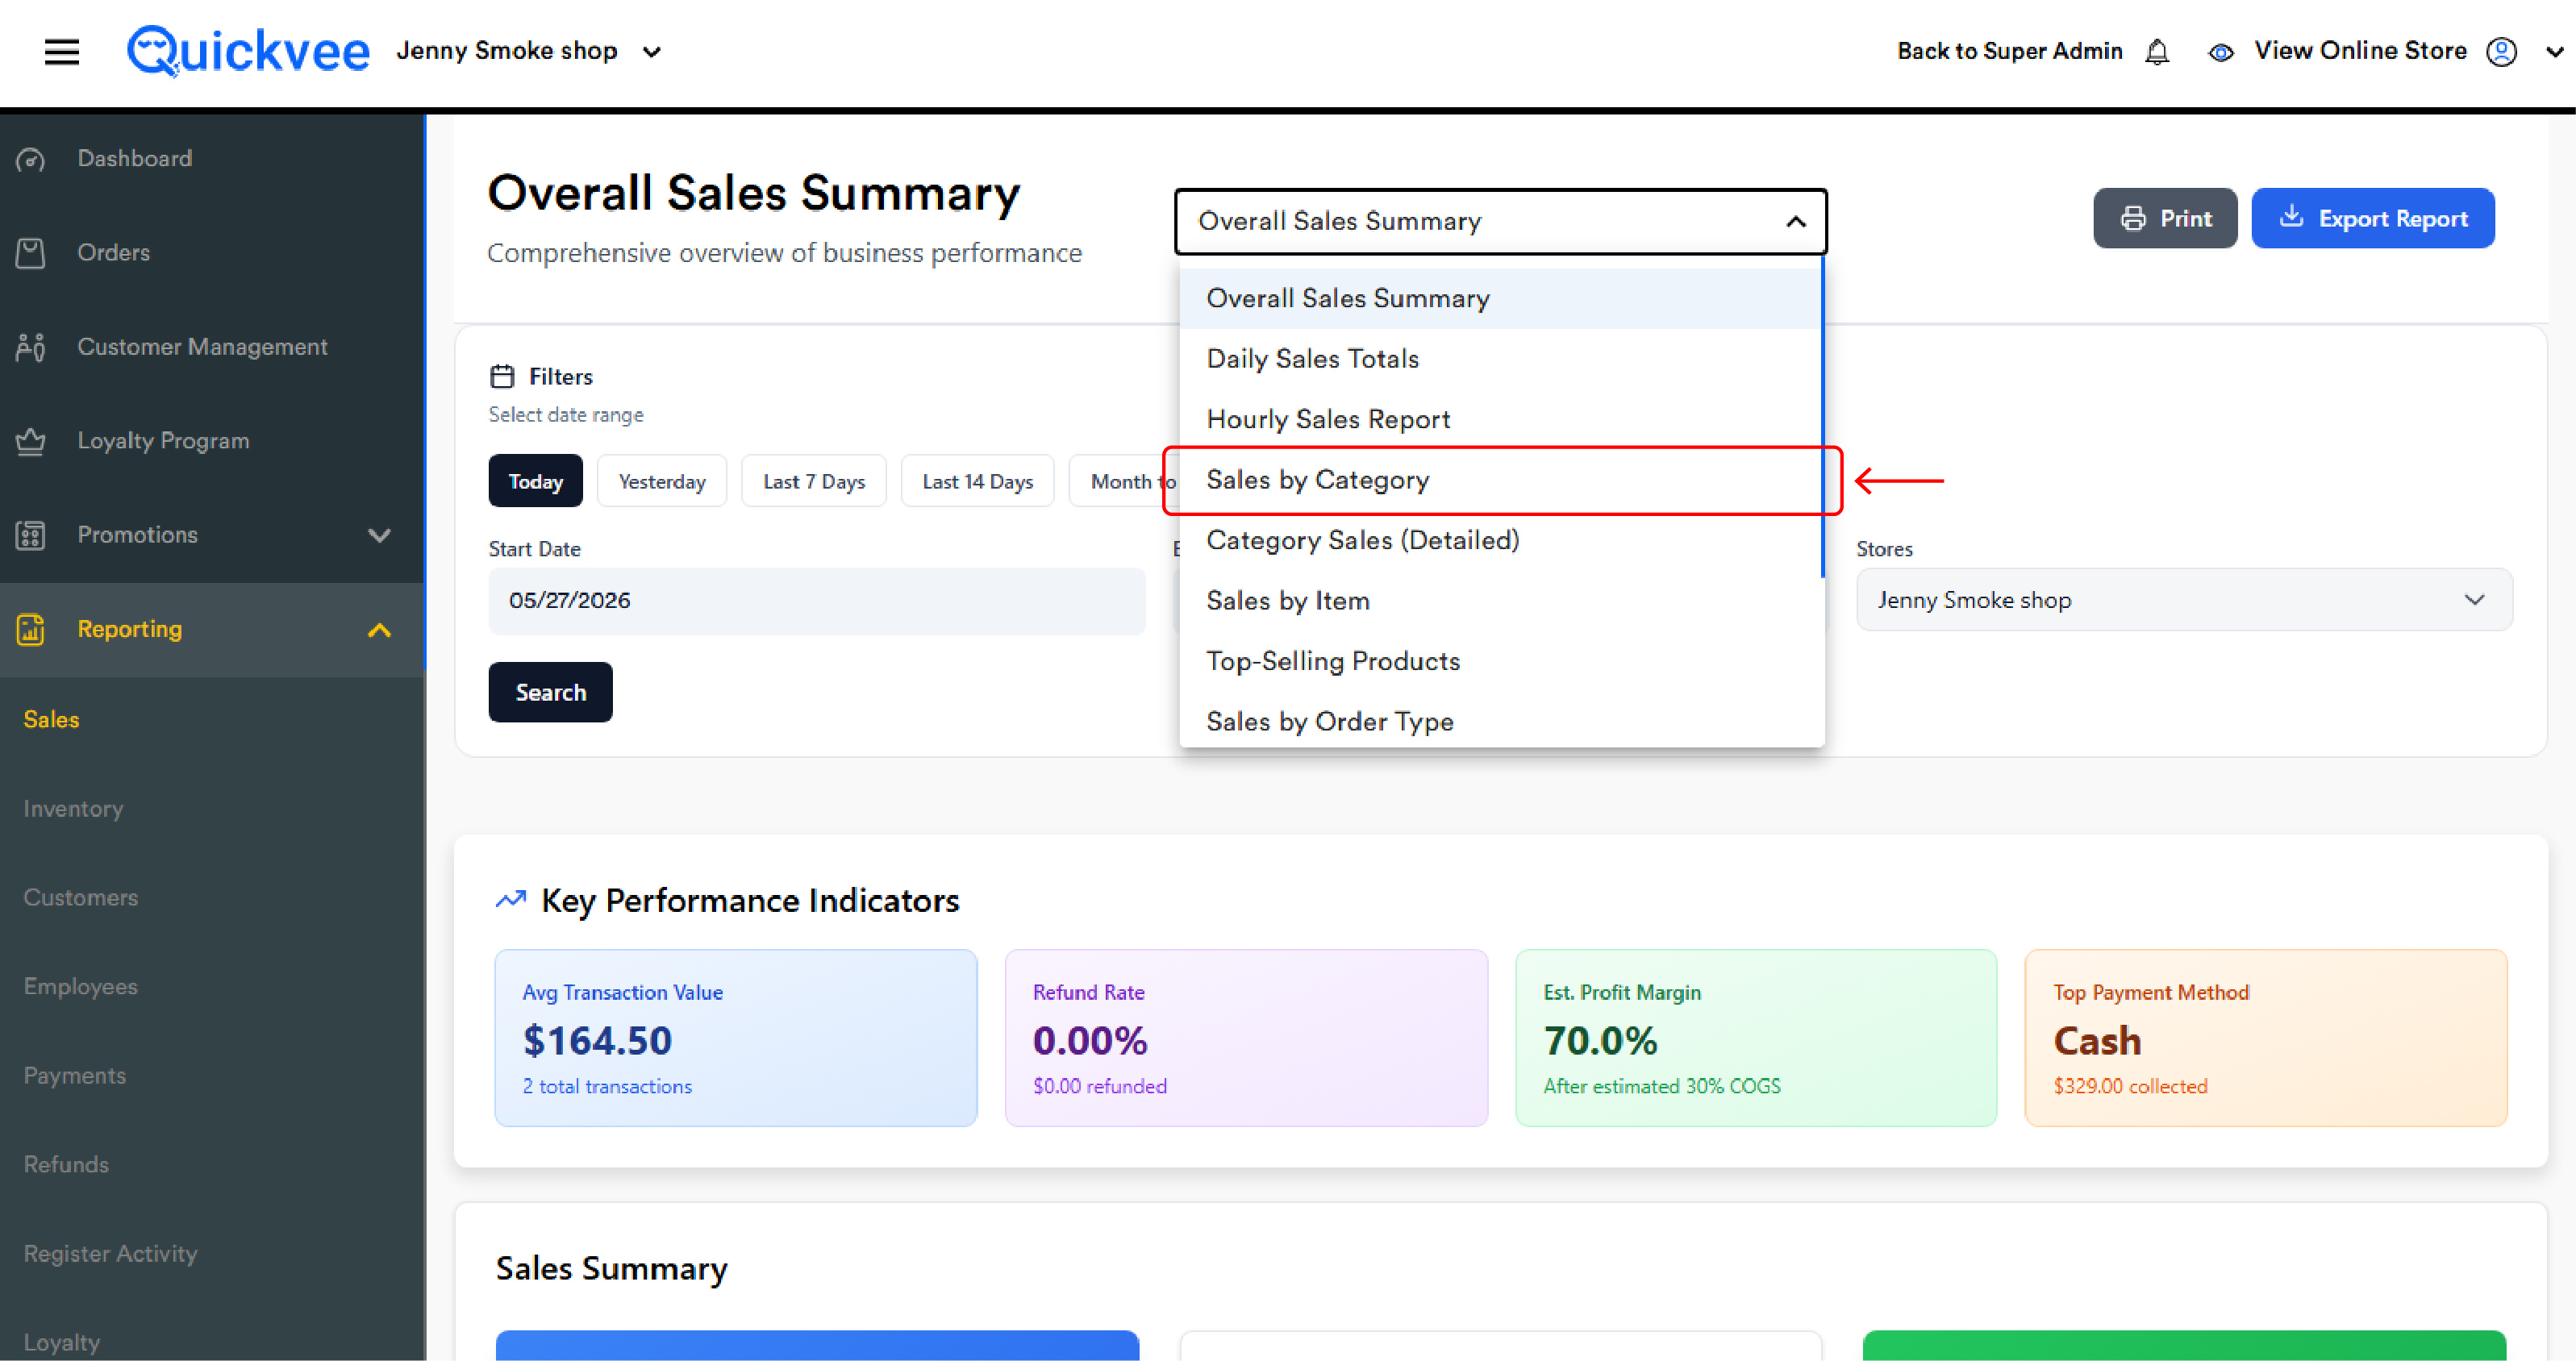Select the Today date filter

coord(535,481)
